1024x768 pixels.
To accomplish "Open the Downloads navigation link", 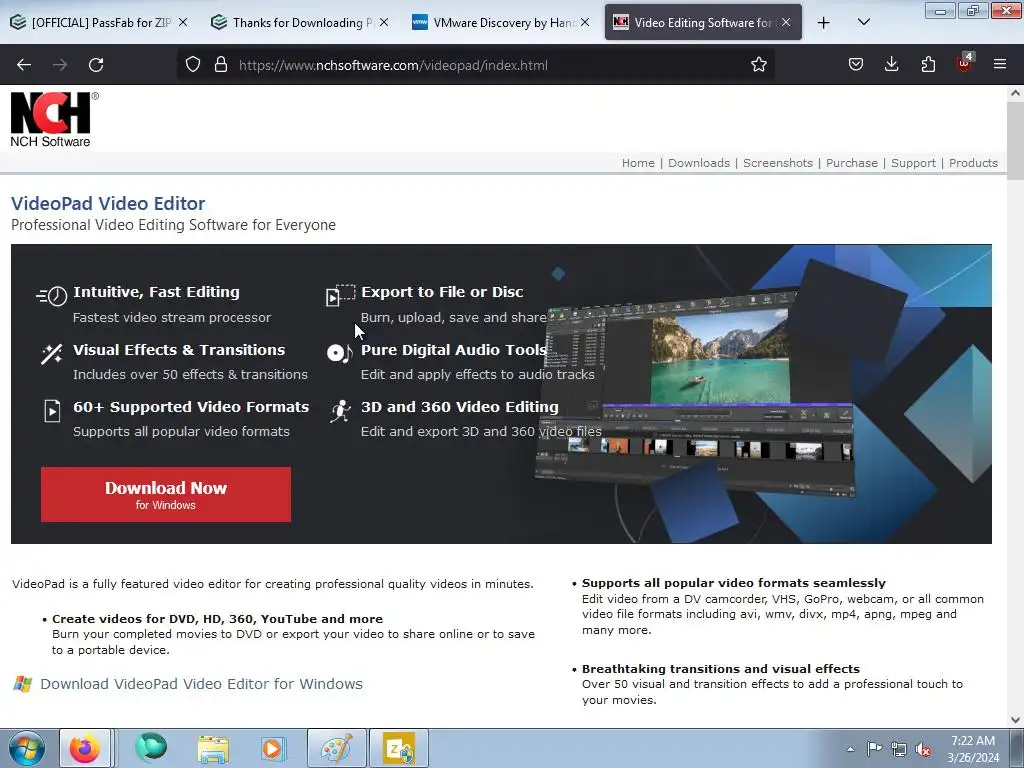I will point(699,163).
